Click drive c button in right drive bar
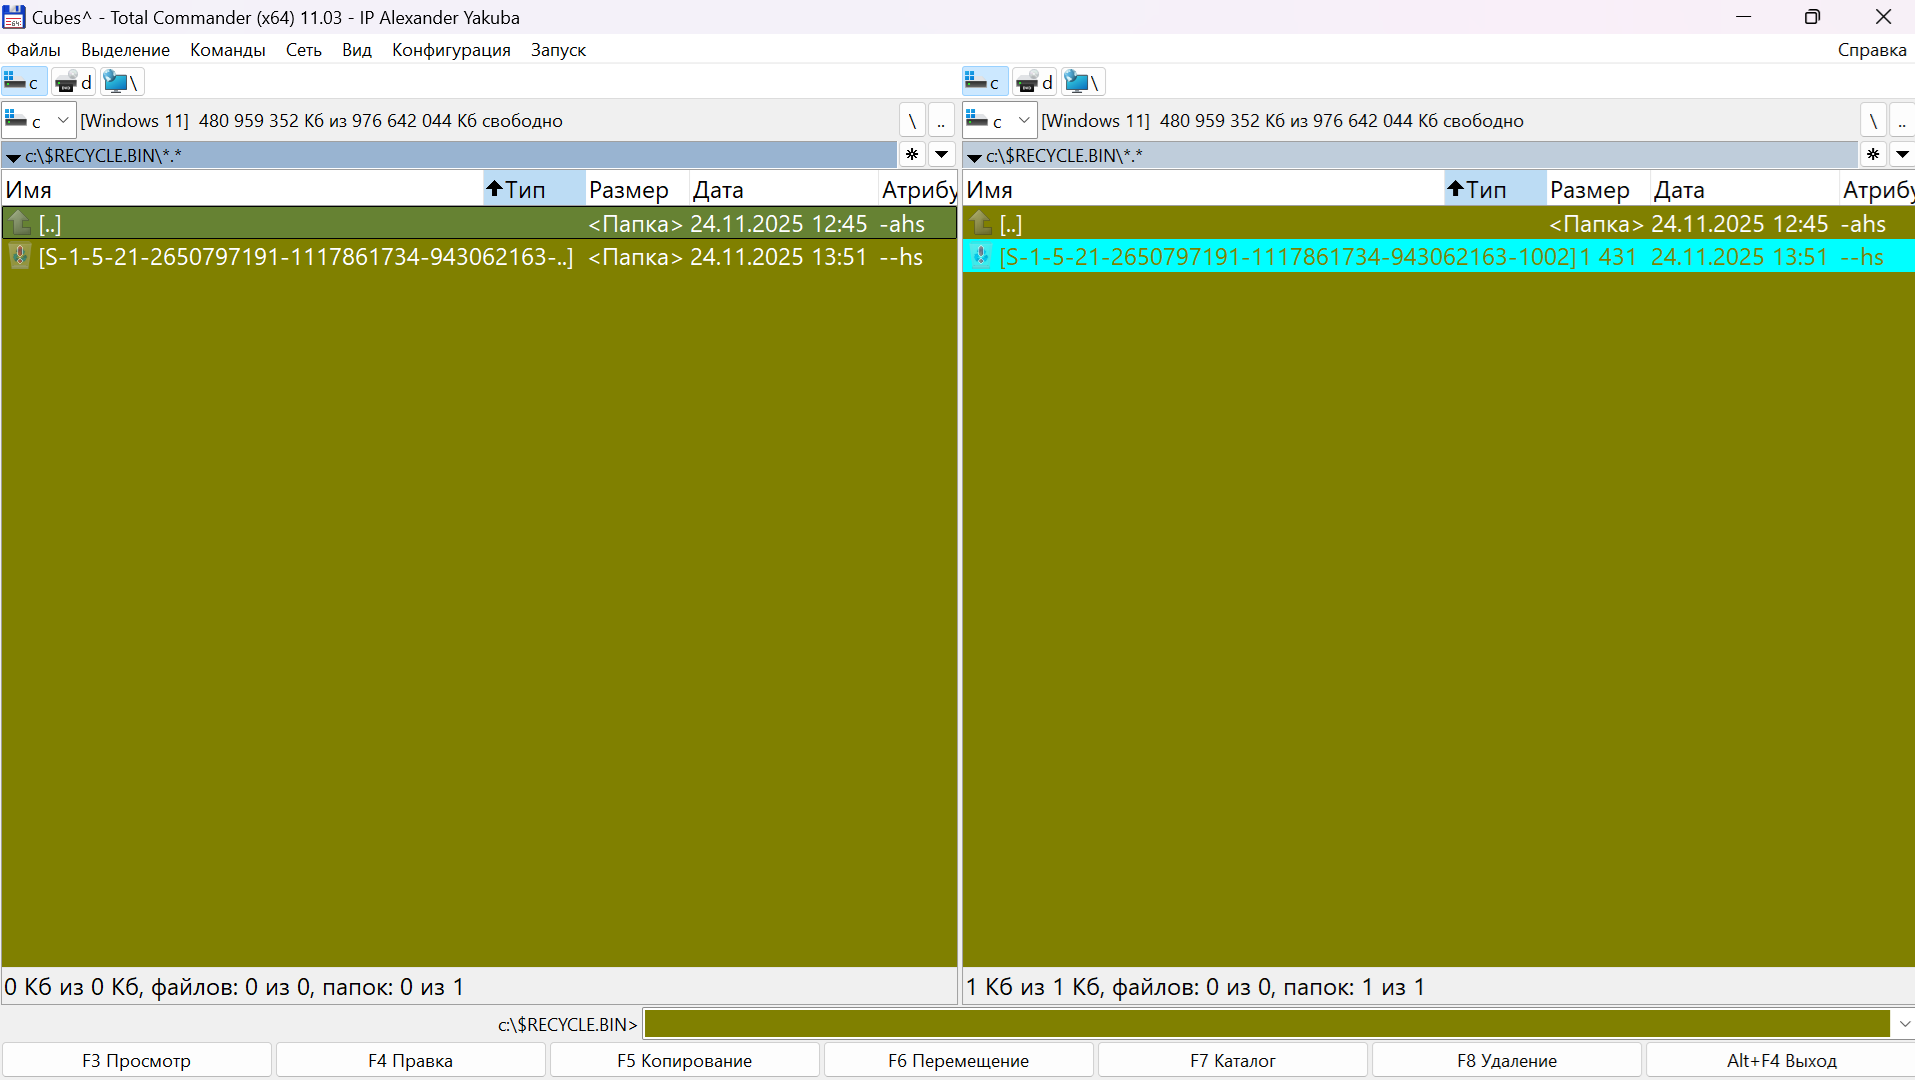 (x=985, y=82)
